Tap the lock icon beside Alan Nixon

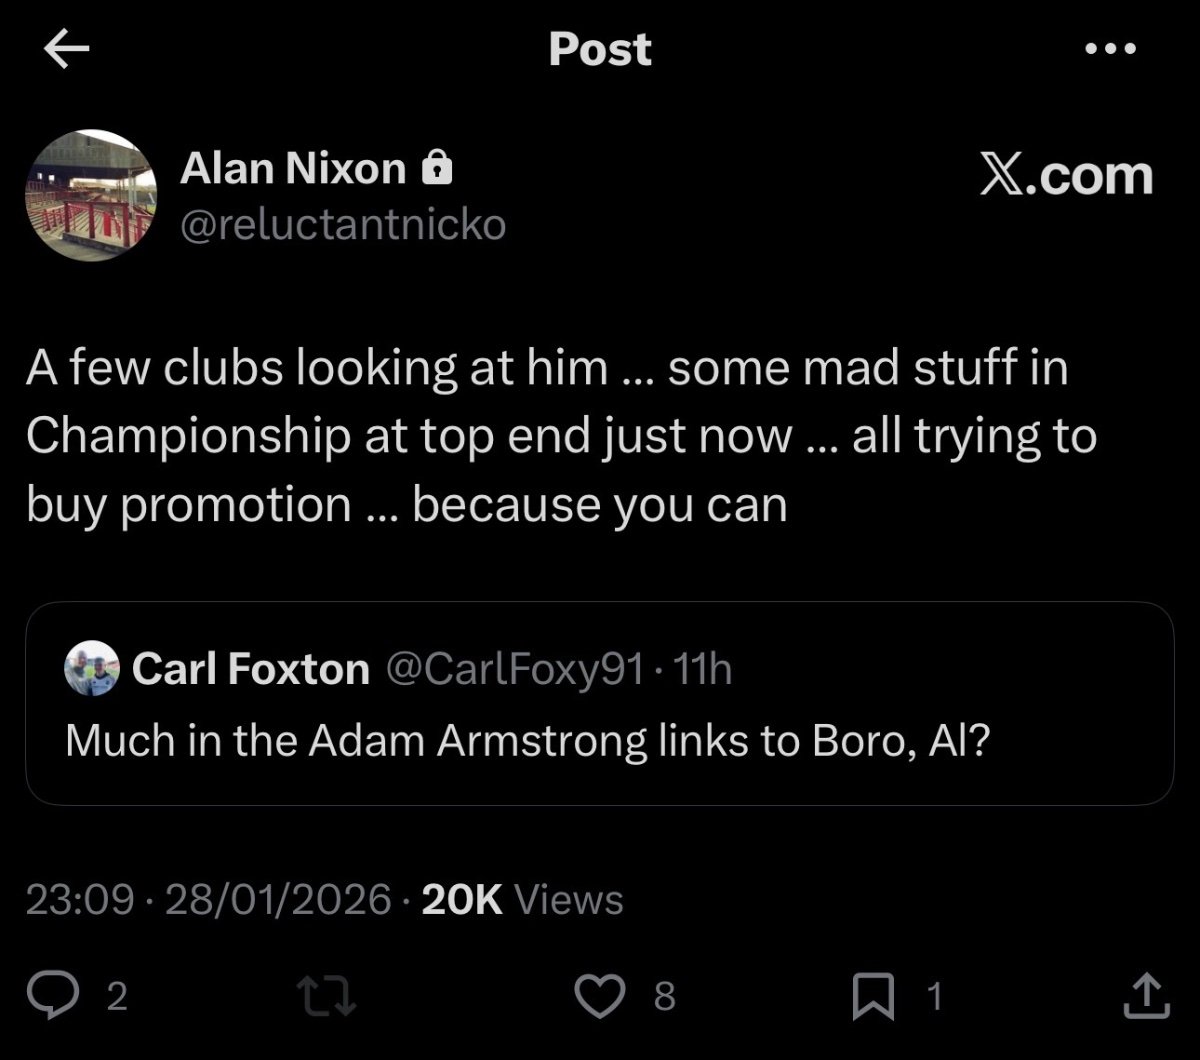pyautogui.click(x=437, y=169)
